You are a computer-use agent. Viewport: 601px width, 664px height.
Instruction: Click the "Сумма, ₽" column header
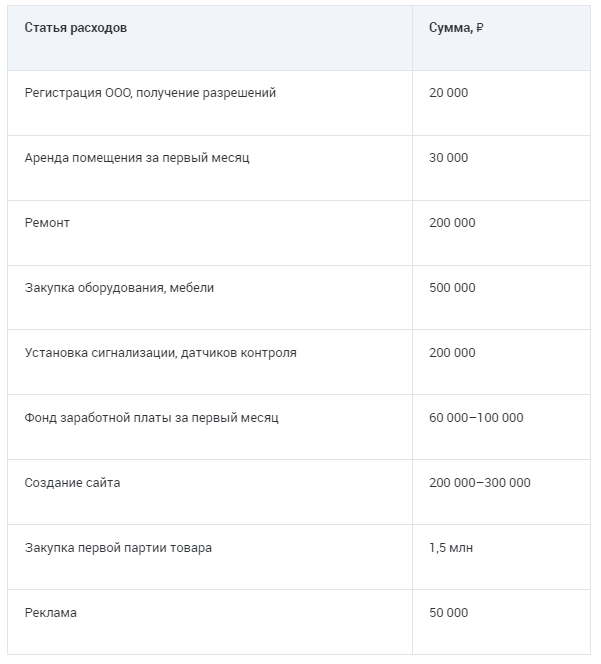[x=456, y=28]
